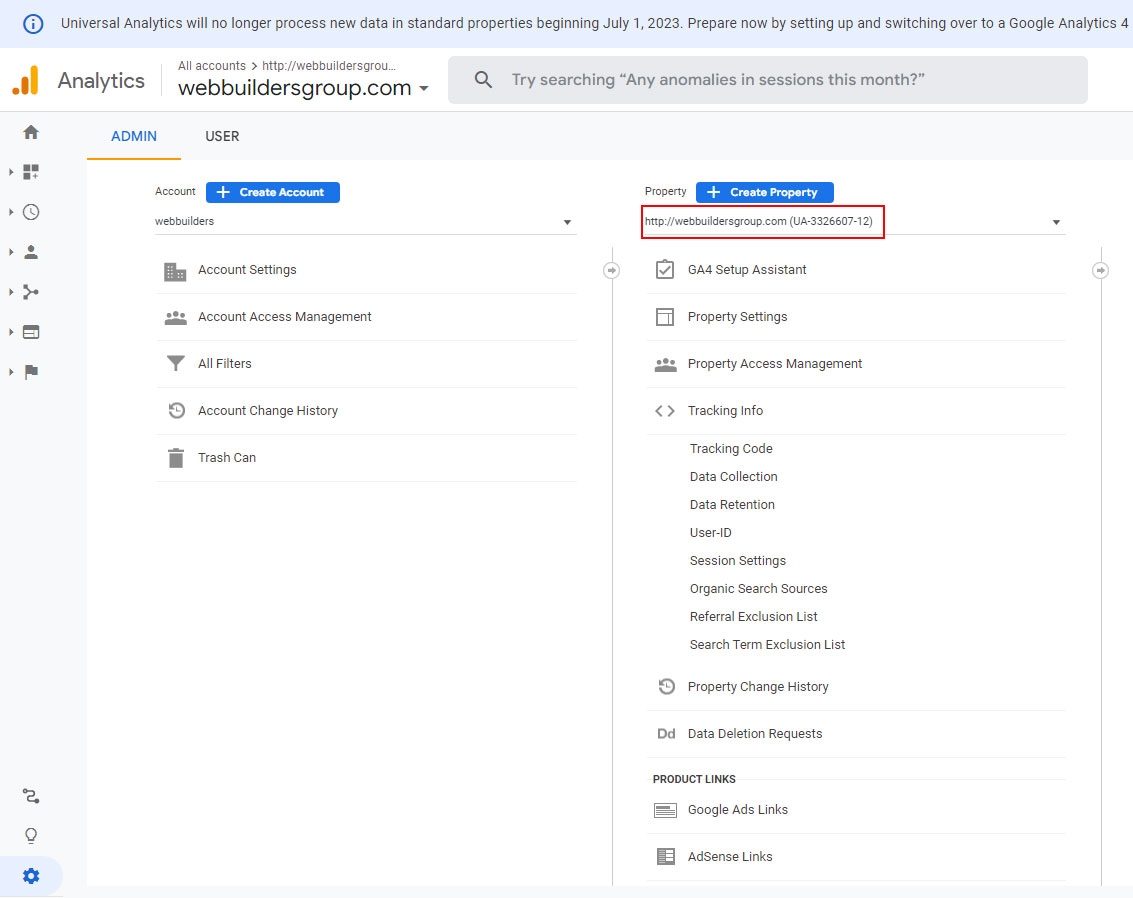Click the Property Settings layout icon

665,316
